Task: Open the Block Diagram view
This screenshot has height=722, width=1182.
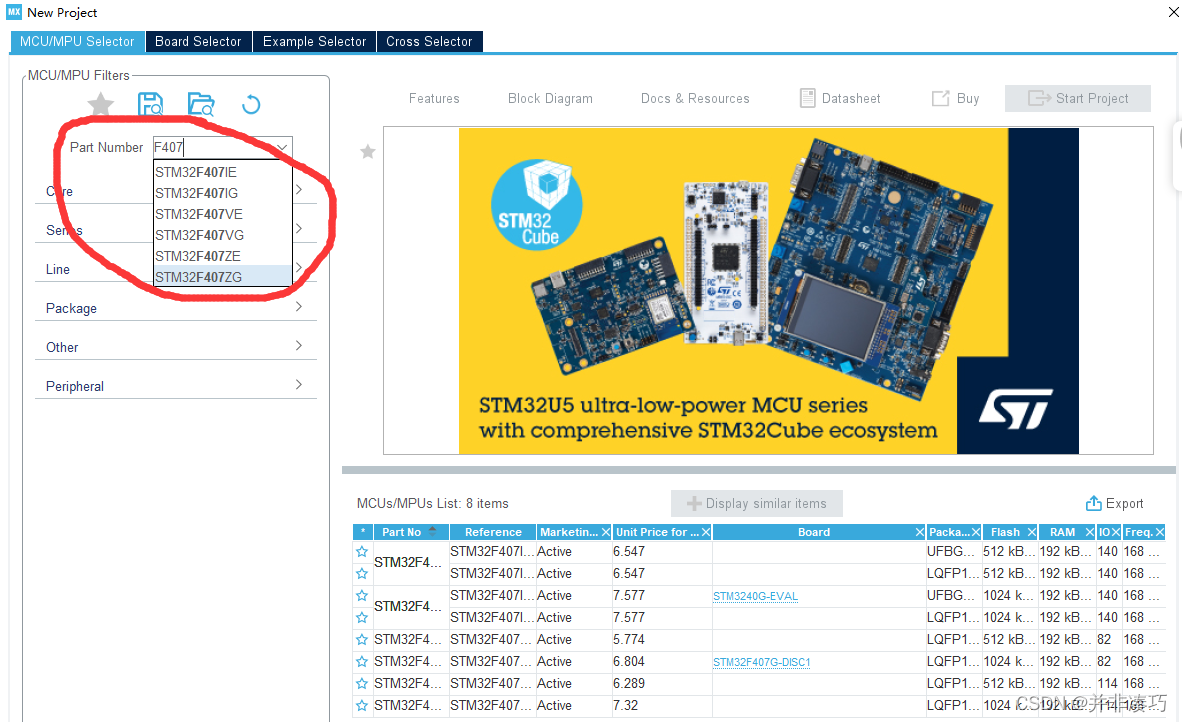Action: (x=550, y=98)
